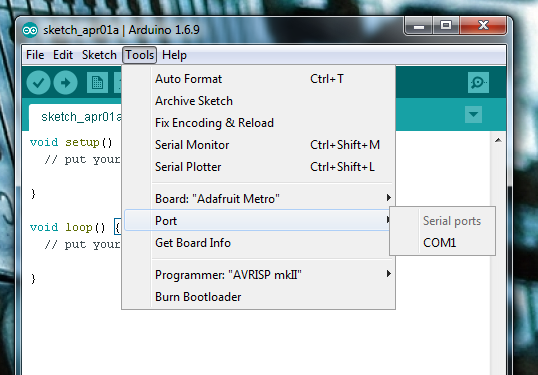Switch to the sketch_apr01a tab
The image size is (538, 375).
coord(75,117)
